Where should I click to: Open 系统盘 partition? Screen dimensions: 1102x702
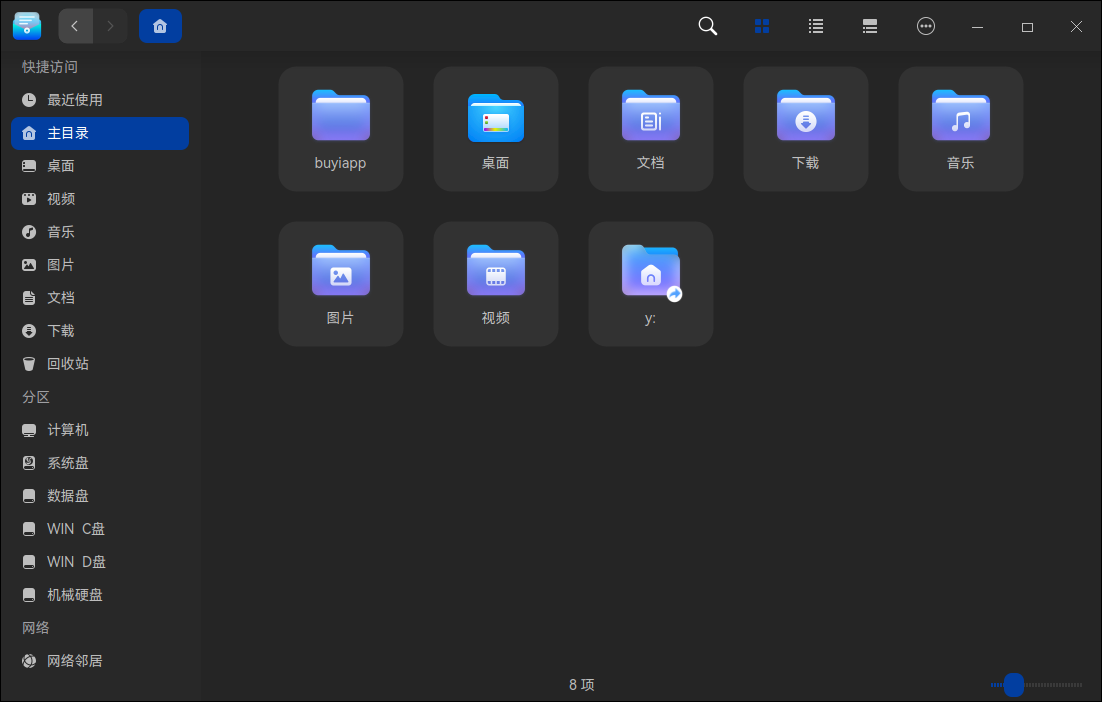tap(100, 463)
